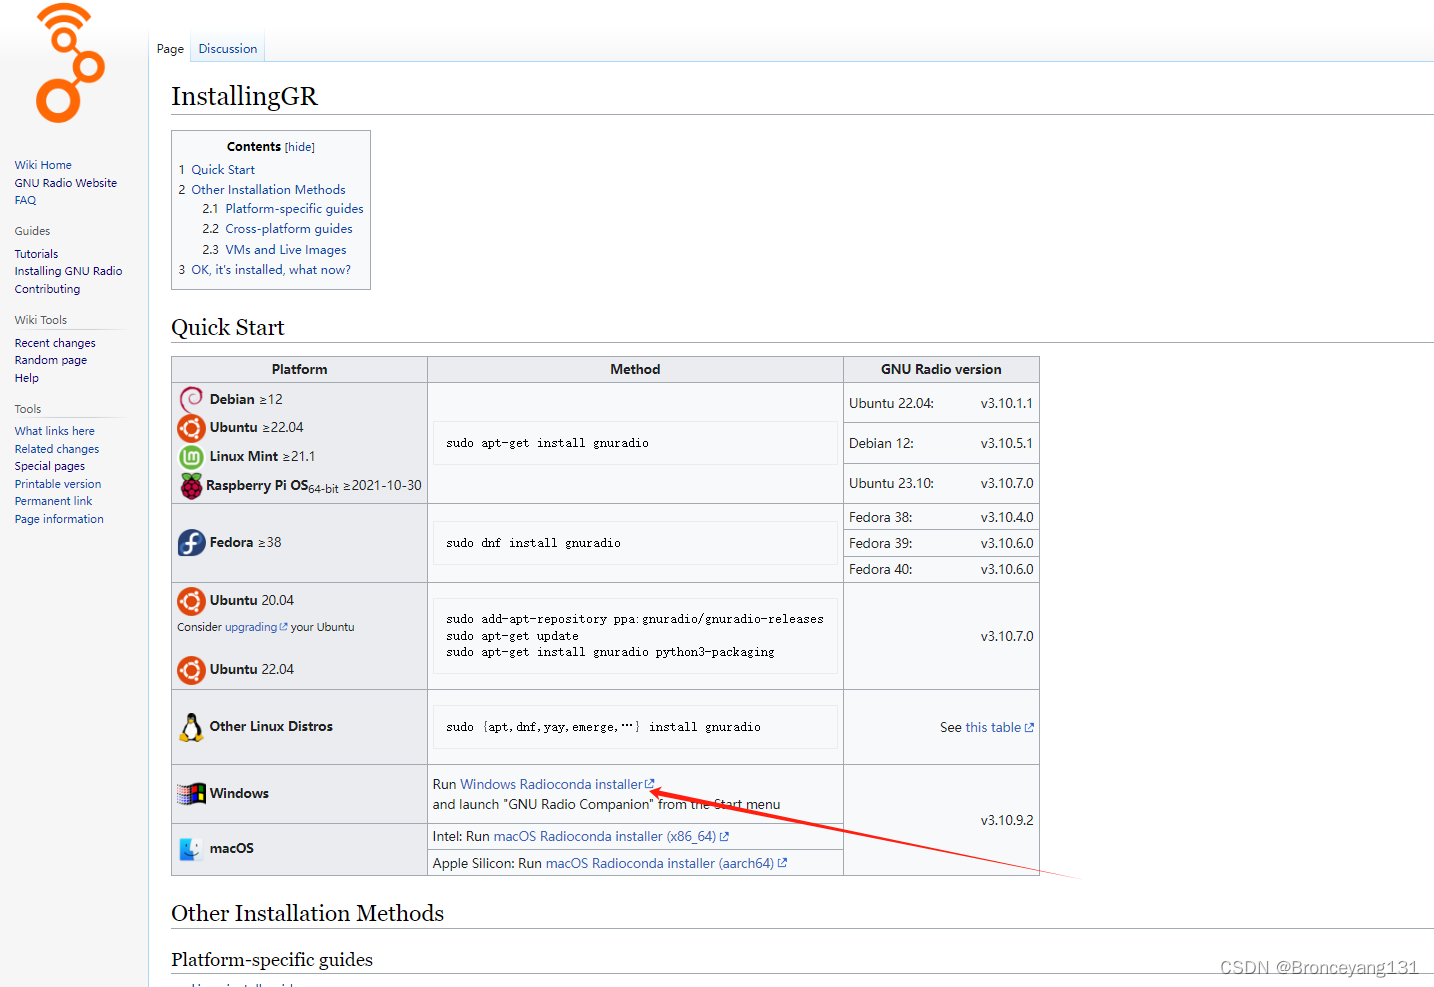Click the Fedora 39: v3.10.6.0 row
This screenshot has width=1434, height=987.
[941, 543]
